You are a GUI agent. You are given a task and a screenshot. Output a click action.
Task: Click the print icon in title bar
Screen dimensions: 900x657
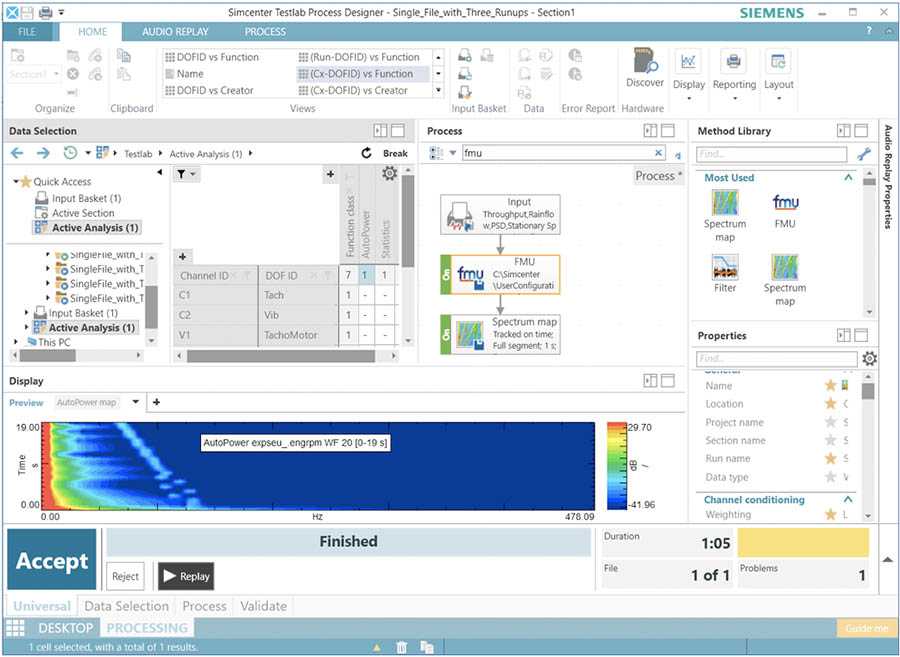point(45,12)
